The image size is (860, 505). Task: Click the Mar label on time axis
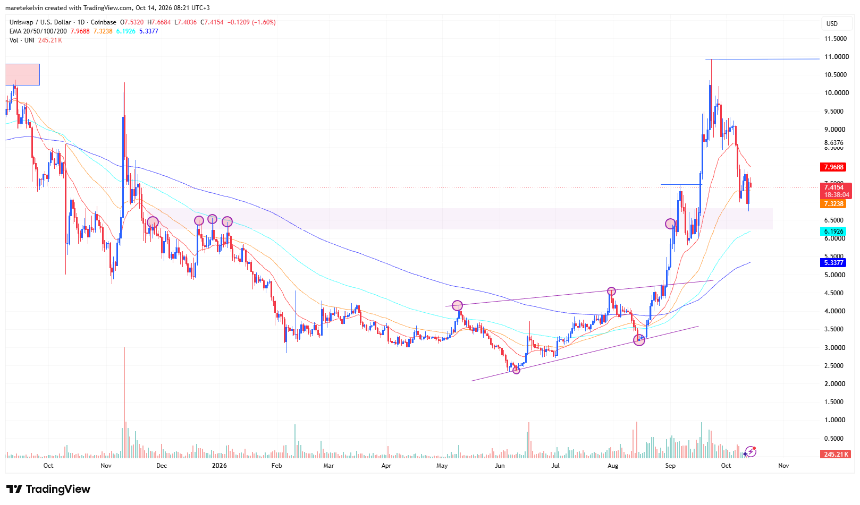click(328, 466)
